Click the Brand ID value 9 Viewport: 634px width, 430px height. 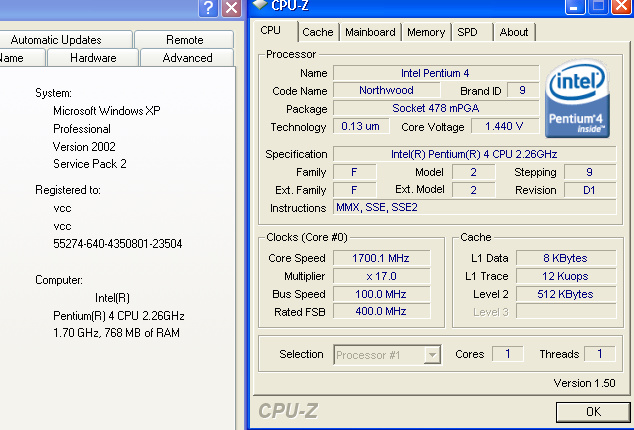click(x=522, y=90)
